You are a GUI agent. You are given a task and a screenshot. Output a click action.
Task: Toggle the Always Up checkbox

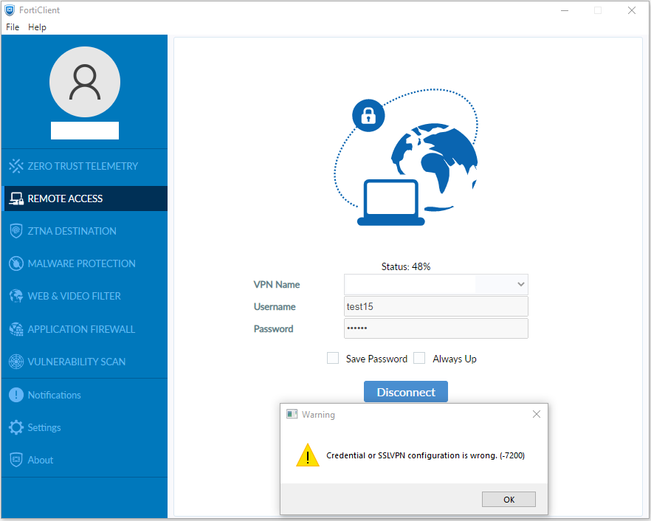(419, 358)
